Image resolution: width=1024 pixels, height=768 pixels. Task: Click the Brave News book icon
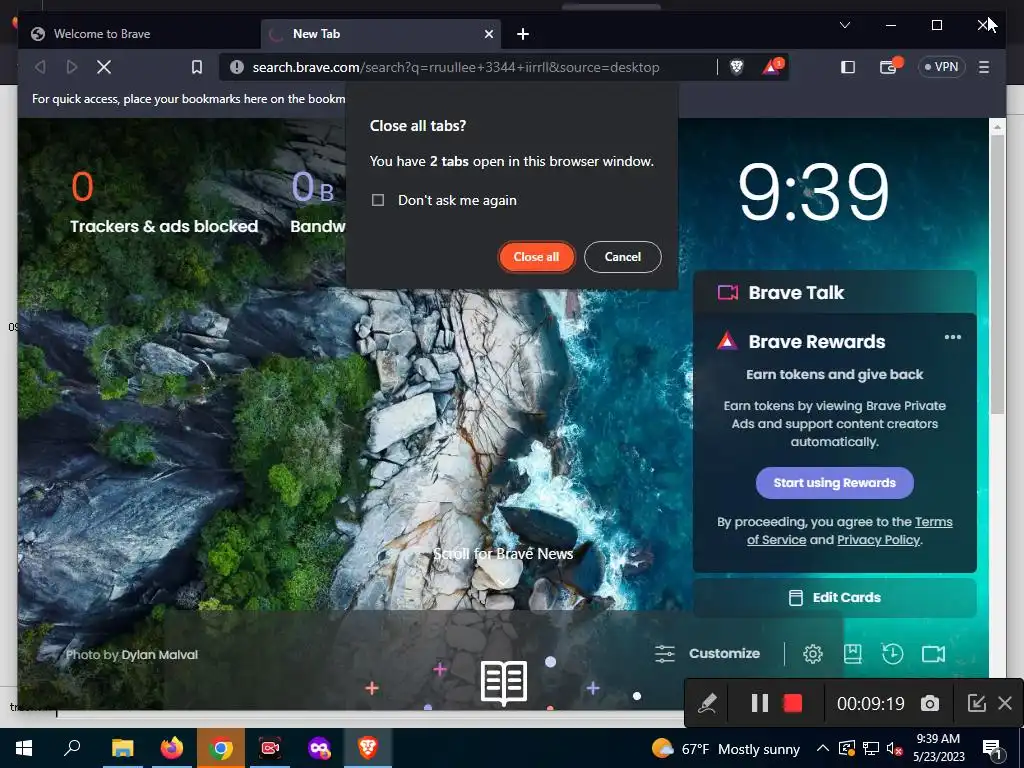pyautogui.click(x=504, y=682)
